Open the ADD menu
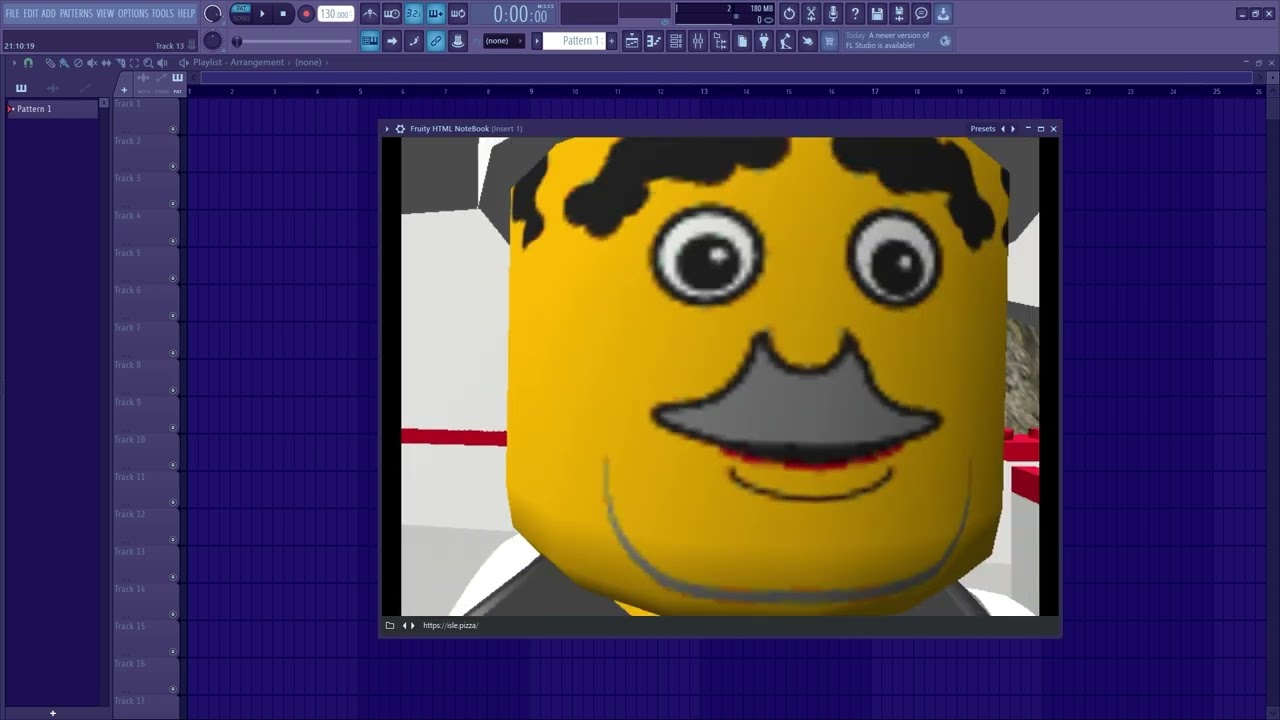 click(x=48, y=13)
